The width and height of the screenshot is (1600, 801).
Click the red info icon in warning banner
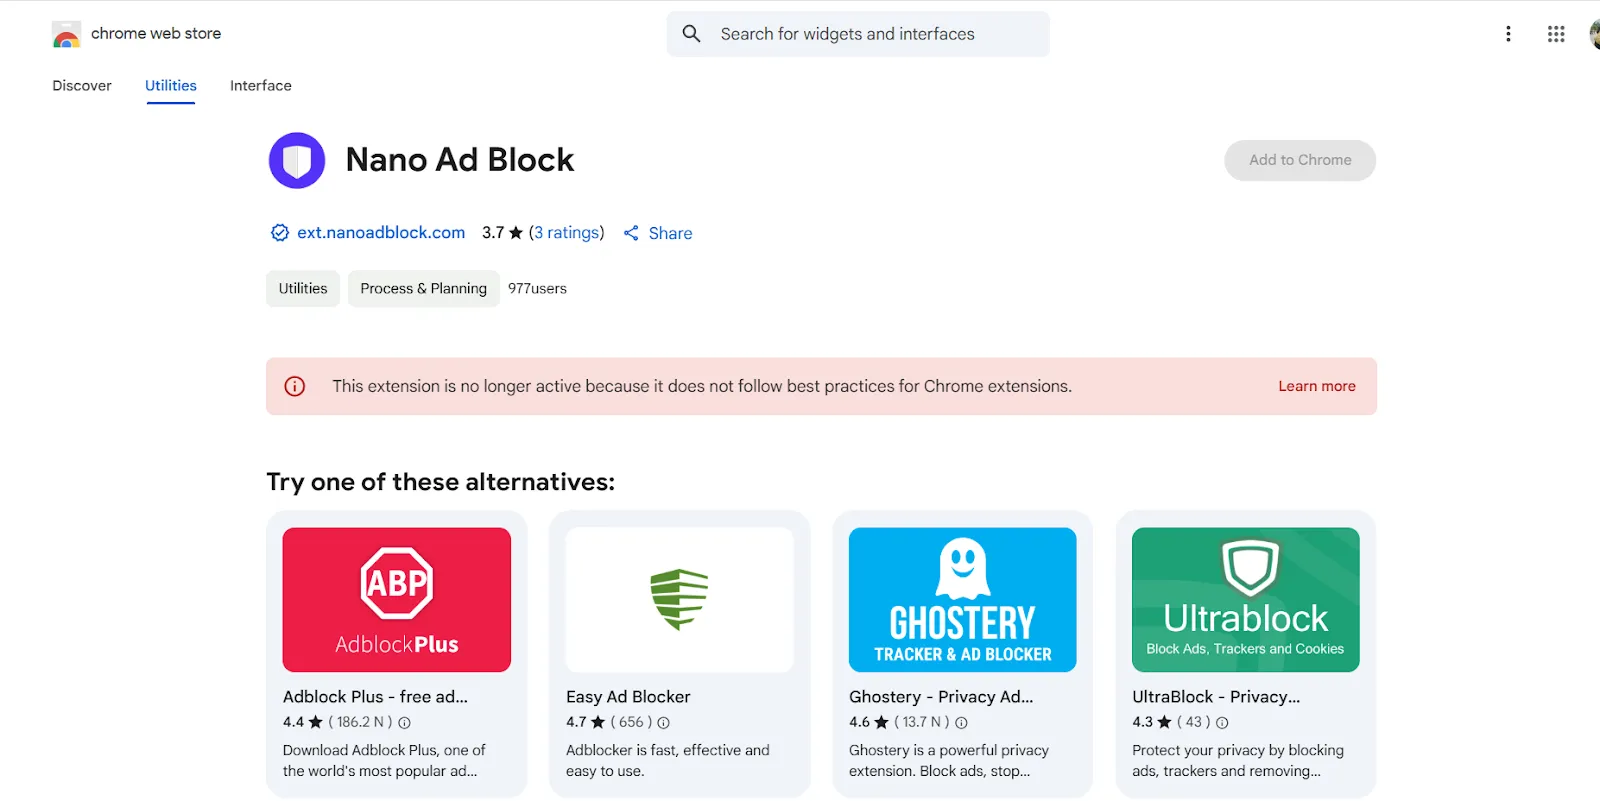295,386
